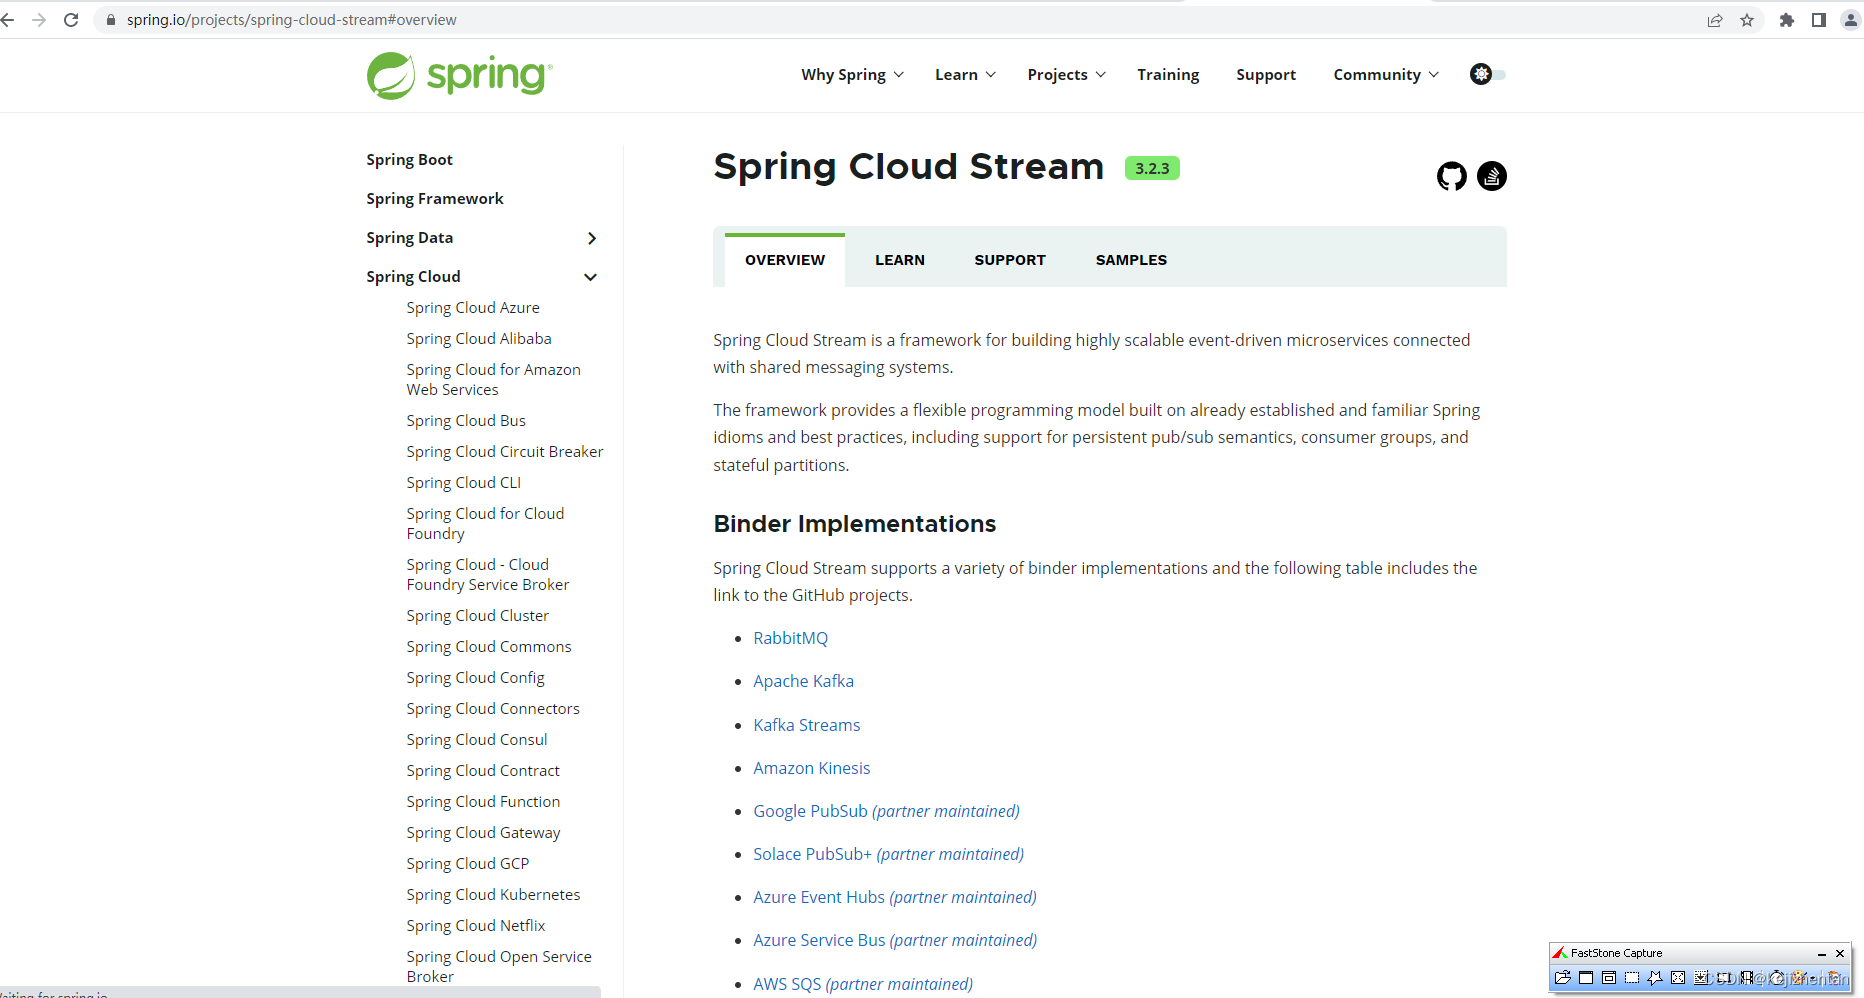Share this page icon in address bar
Screen dimensions: 1864x998
1715,20
